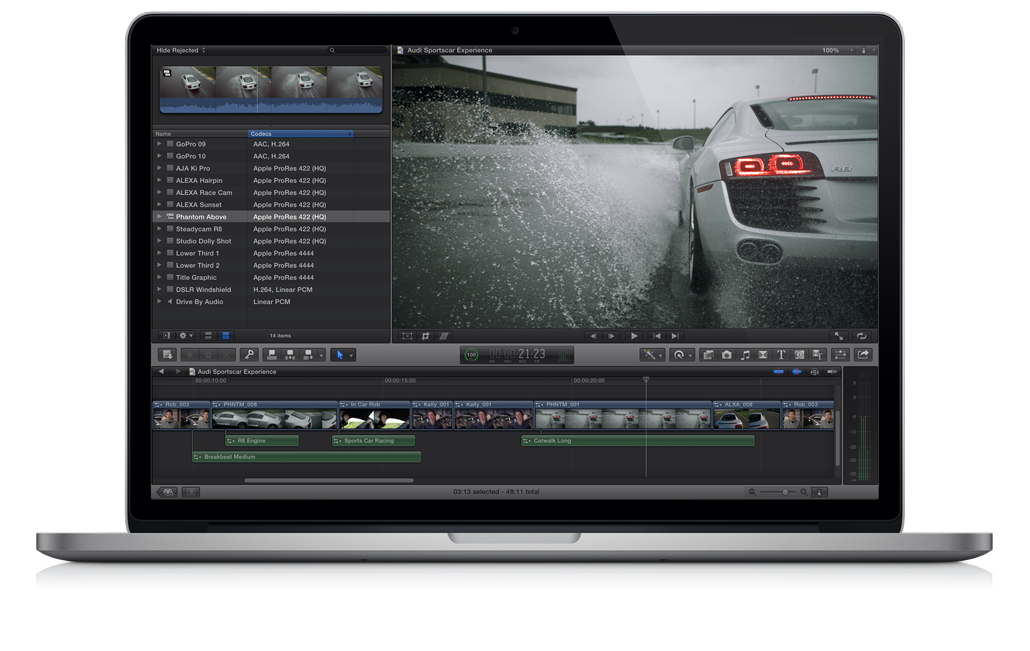Open the Titles browser with the T icon
Viewport: 1030px width, 651px height.
(x=781, y=354)
